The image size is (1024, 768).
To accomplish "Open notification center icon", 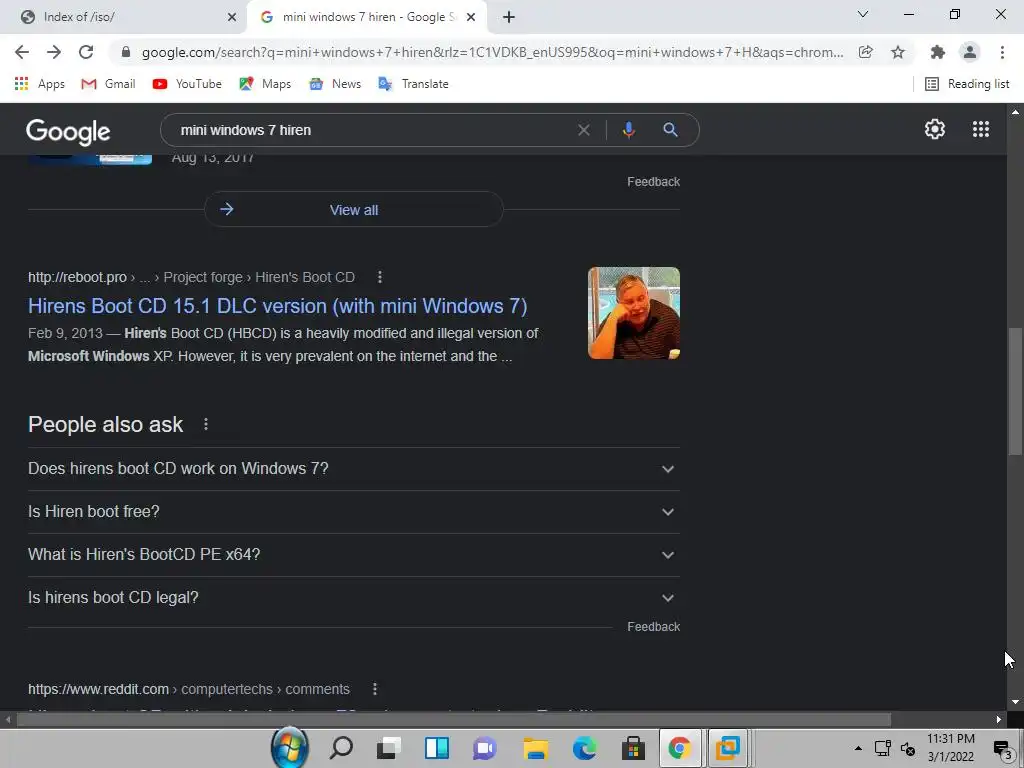I will coord(1002,750).
